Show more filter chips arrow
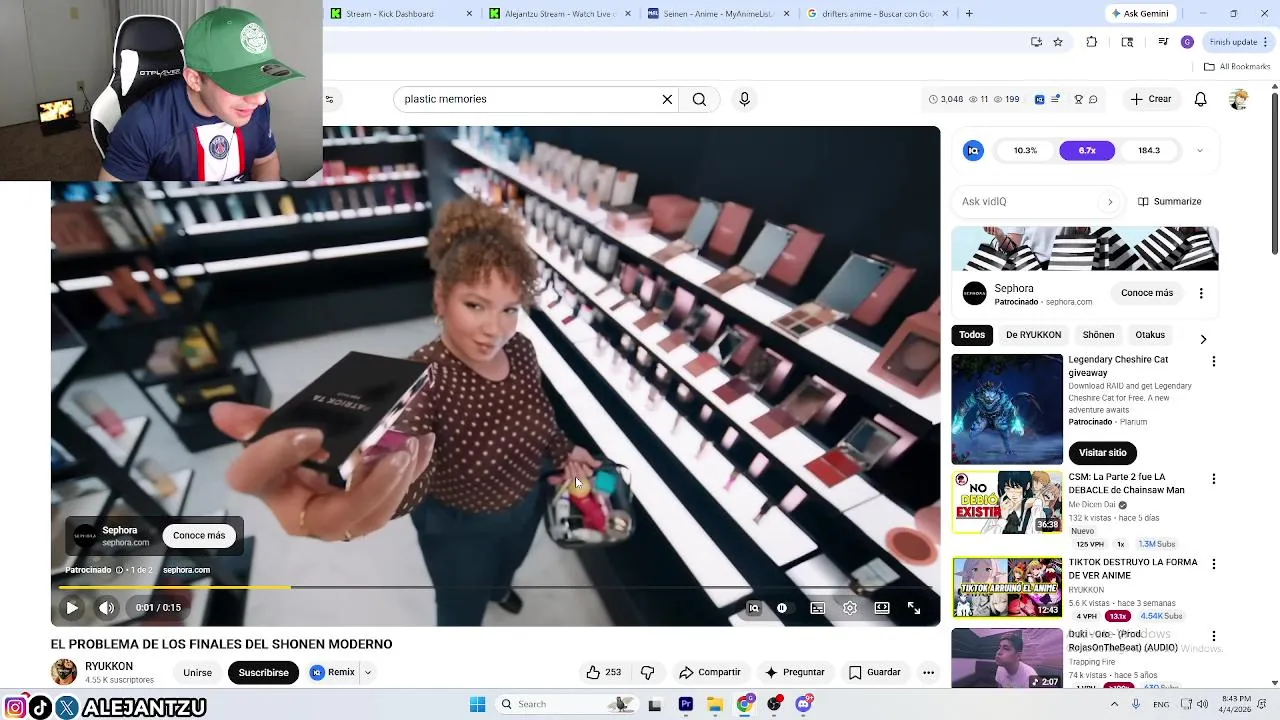1280x720 pixels. pos(1203,339)
